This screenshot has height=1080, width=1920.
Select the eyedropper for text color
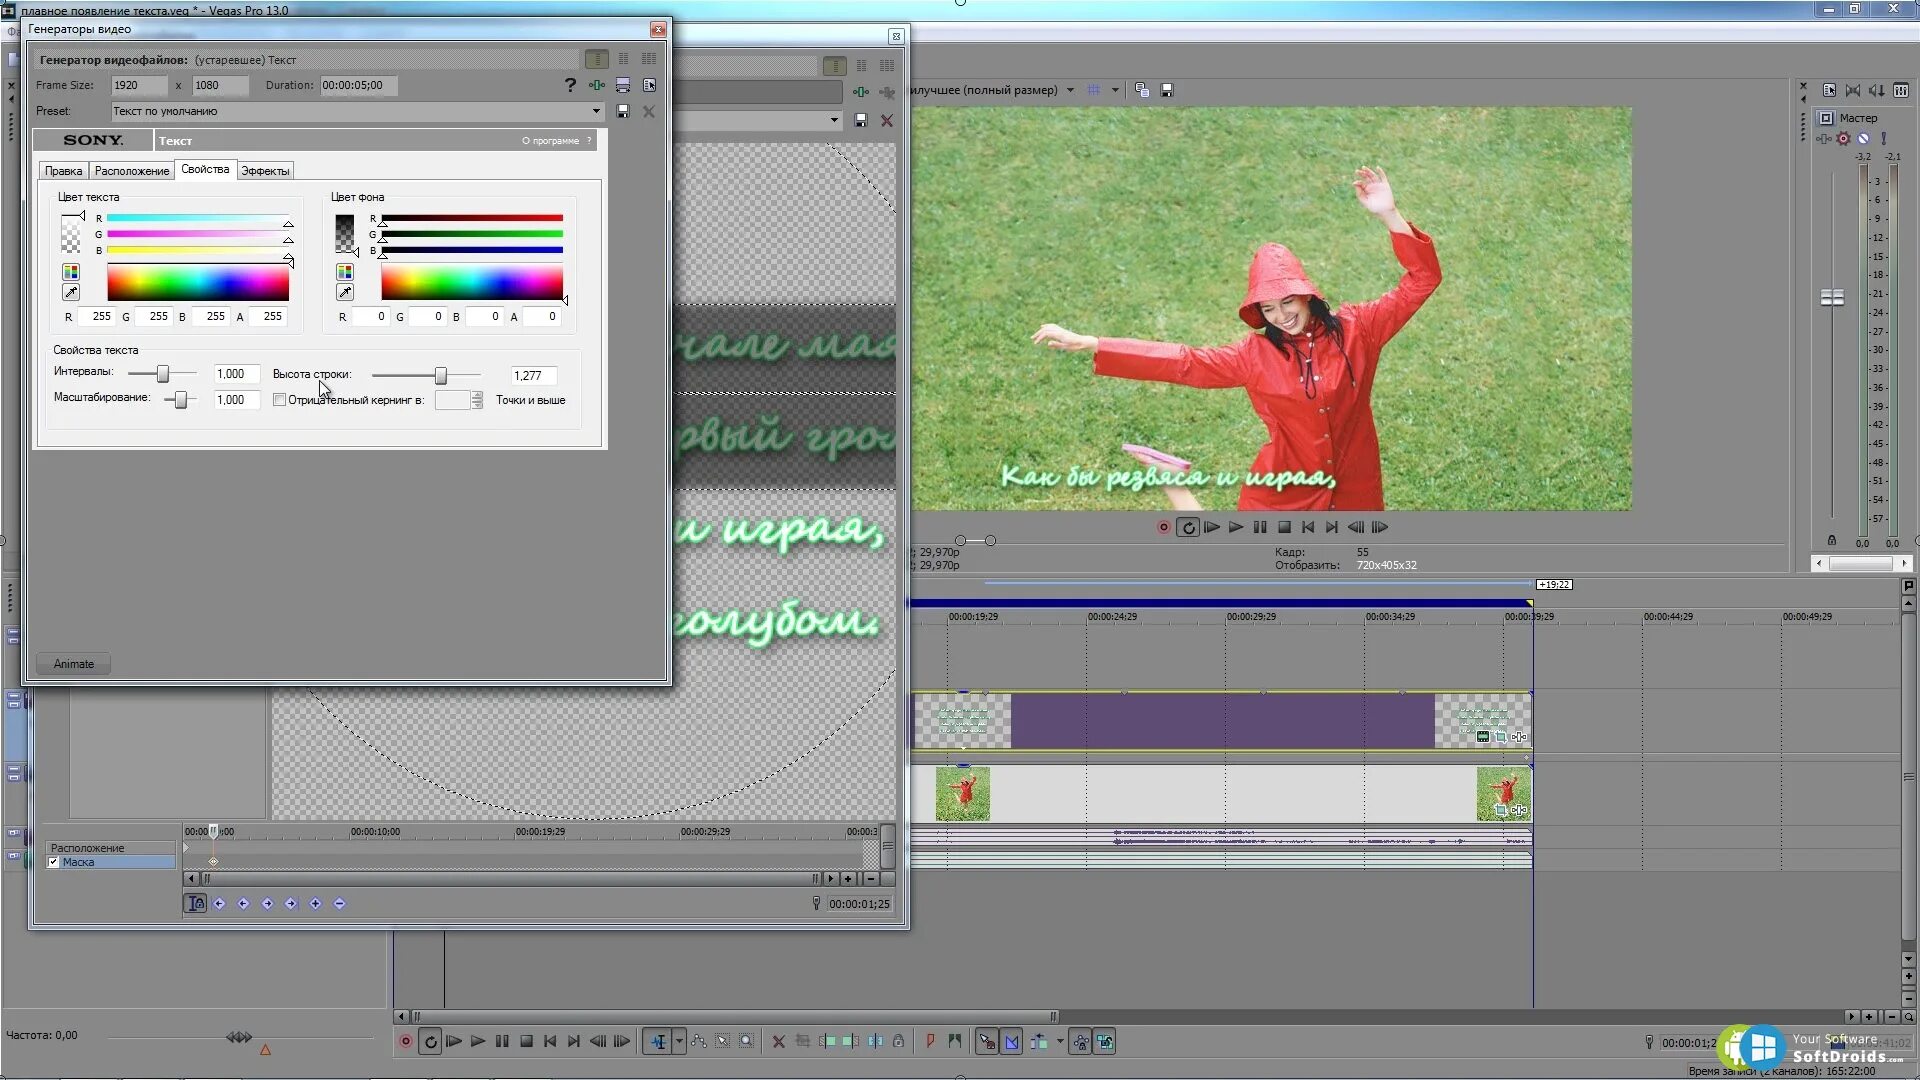[x=71, y=292]
